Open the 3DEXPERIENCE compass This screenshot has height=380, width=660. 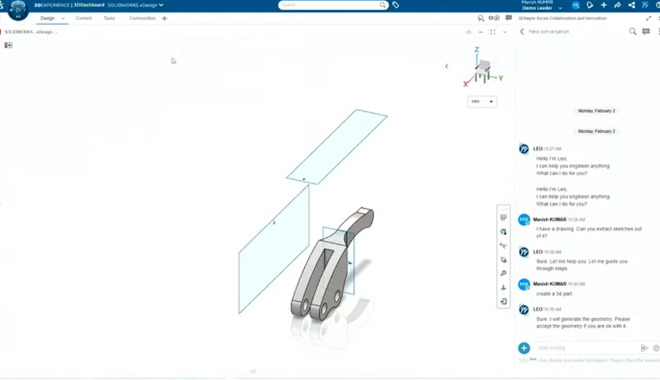click(x=18, y=10)
